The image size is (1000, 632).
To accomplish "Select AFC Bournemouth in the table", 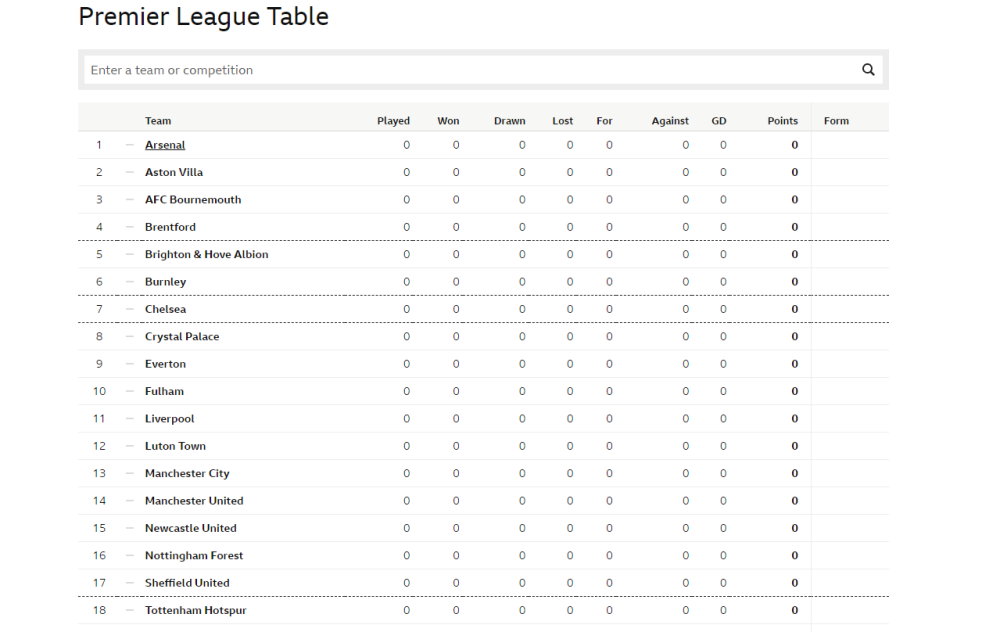I will [x=193, y=200].
